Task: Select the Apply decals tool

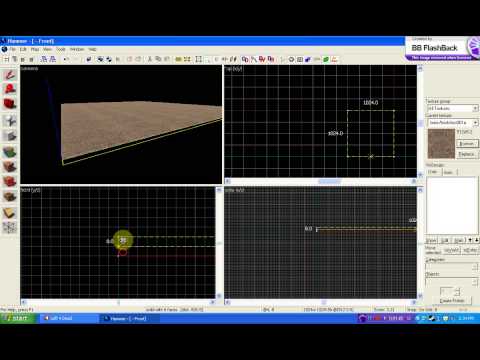Action: tap(10, 182)
